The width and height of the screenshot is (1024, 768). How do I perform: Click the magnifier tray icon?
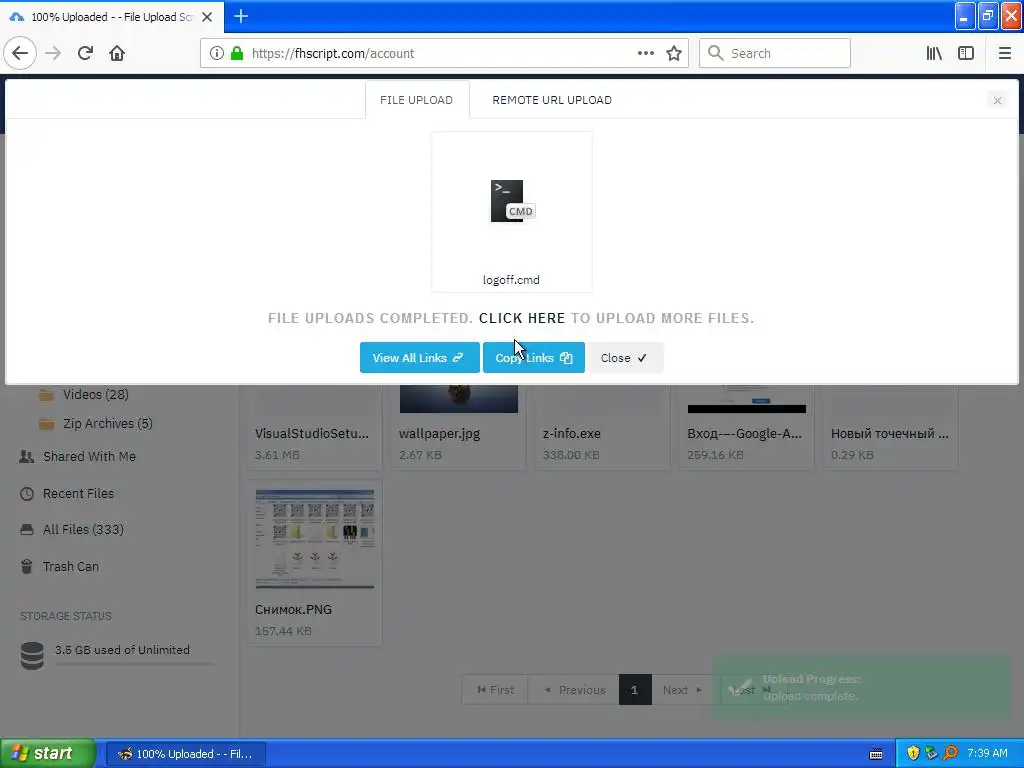tap(950, 754)
